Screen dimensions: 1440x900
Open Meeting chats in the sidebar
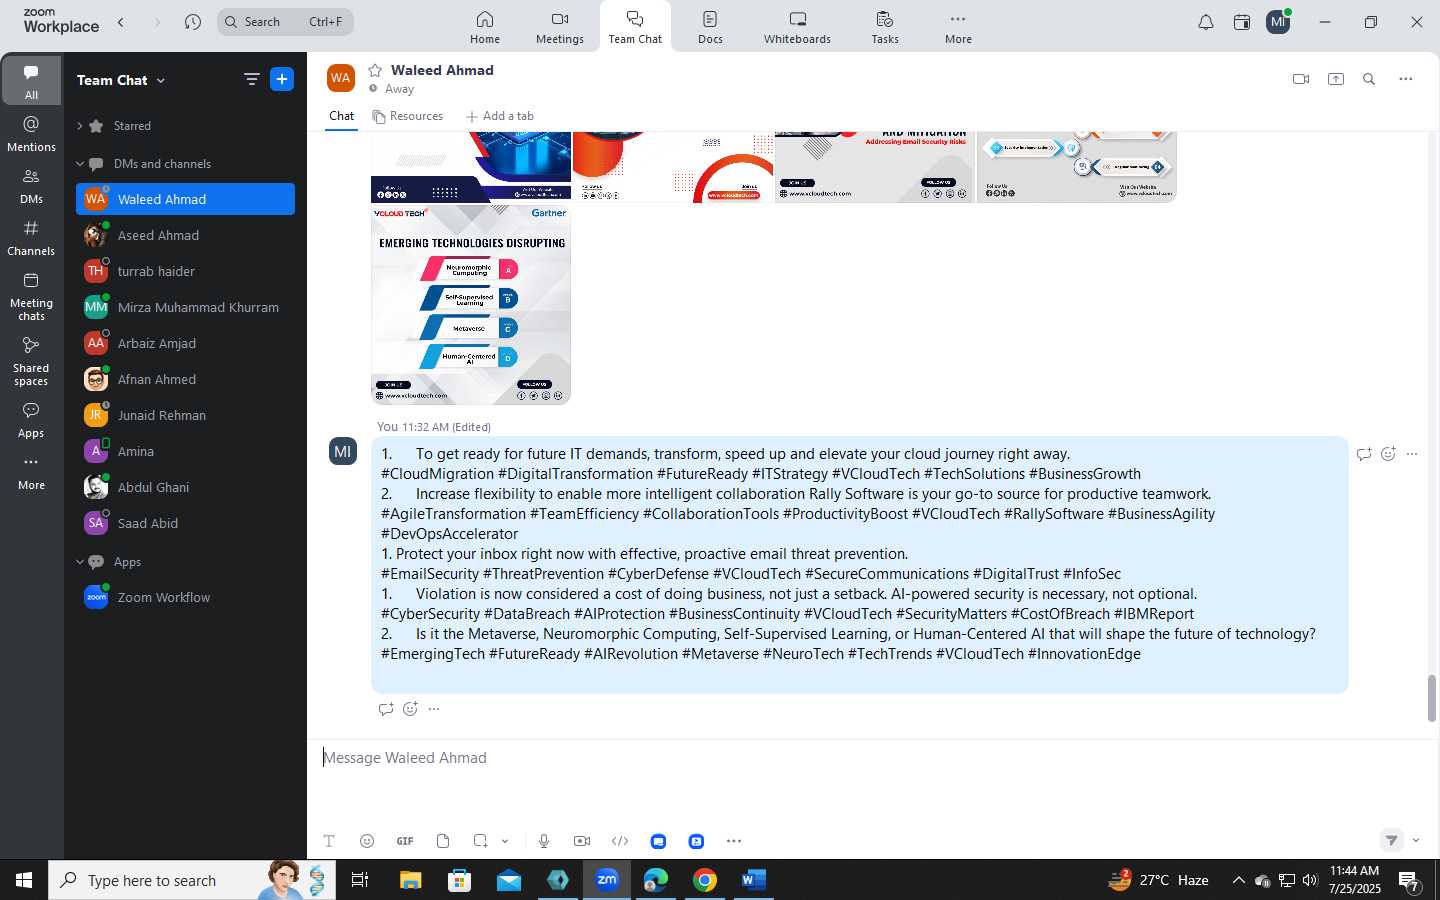(31, 296)
